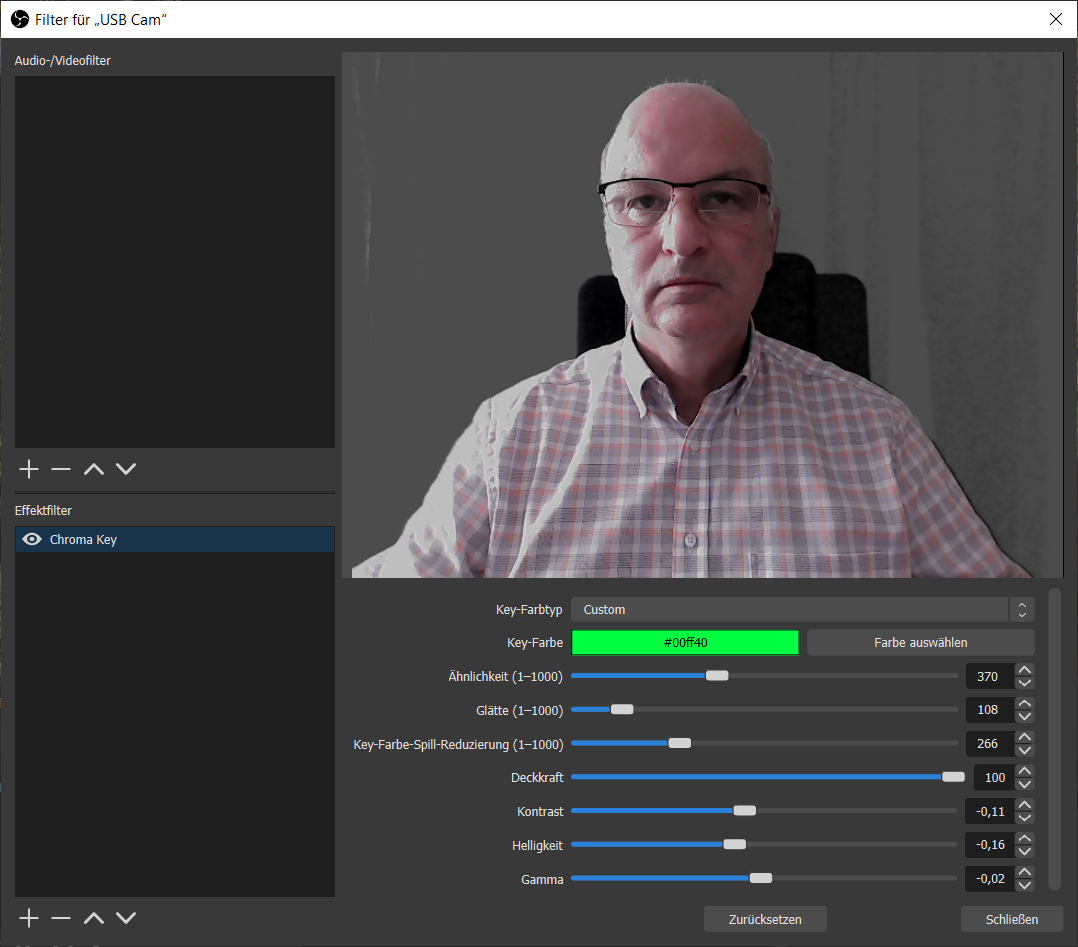Click the Farbe auswählen button
This screenshot has height=947, width=1078.
pos(920,643)
